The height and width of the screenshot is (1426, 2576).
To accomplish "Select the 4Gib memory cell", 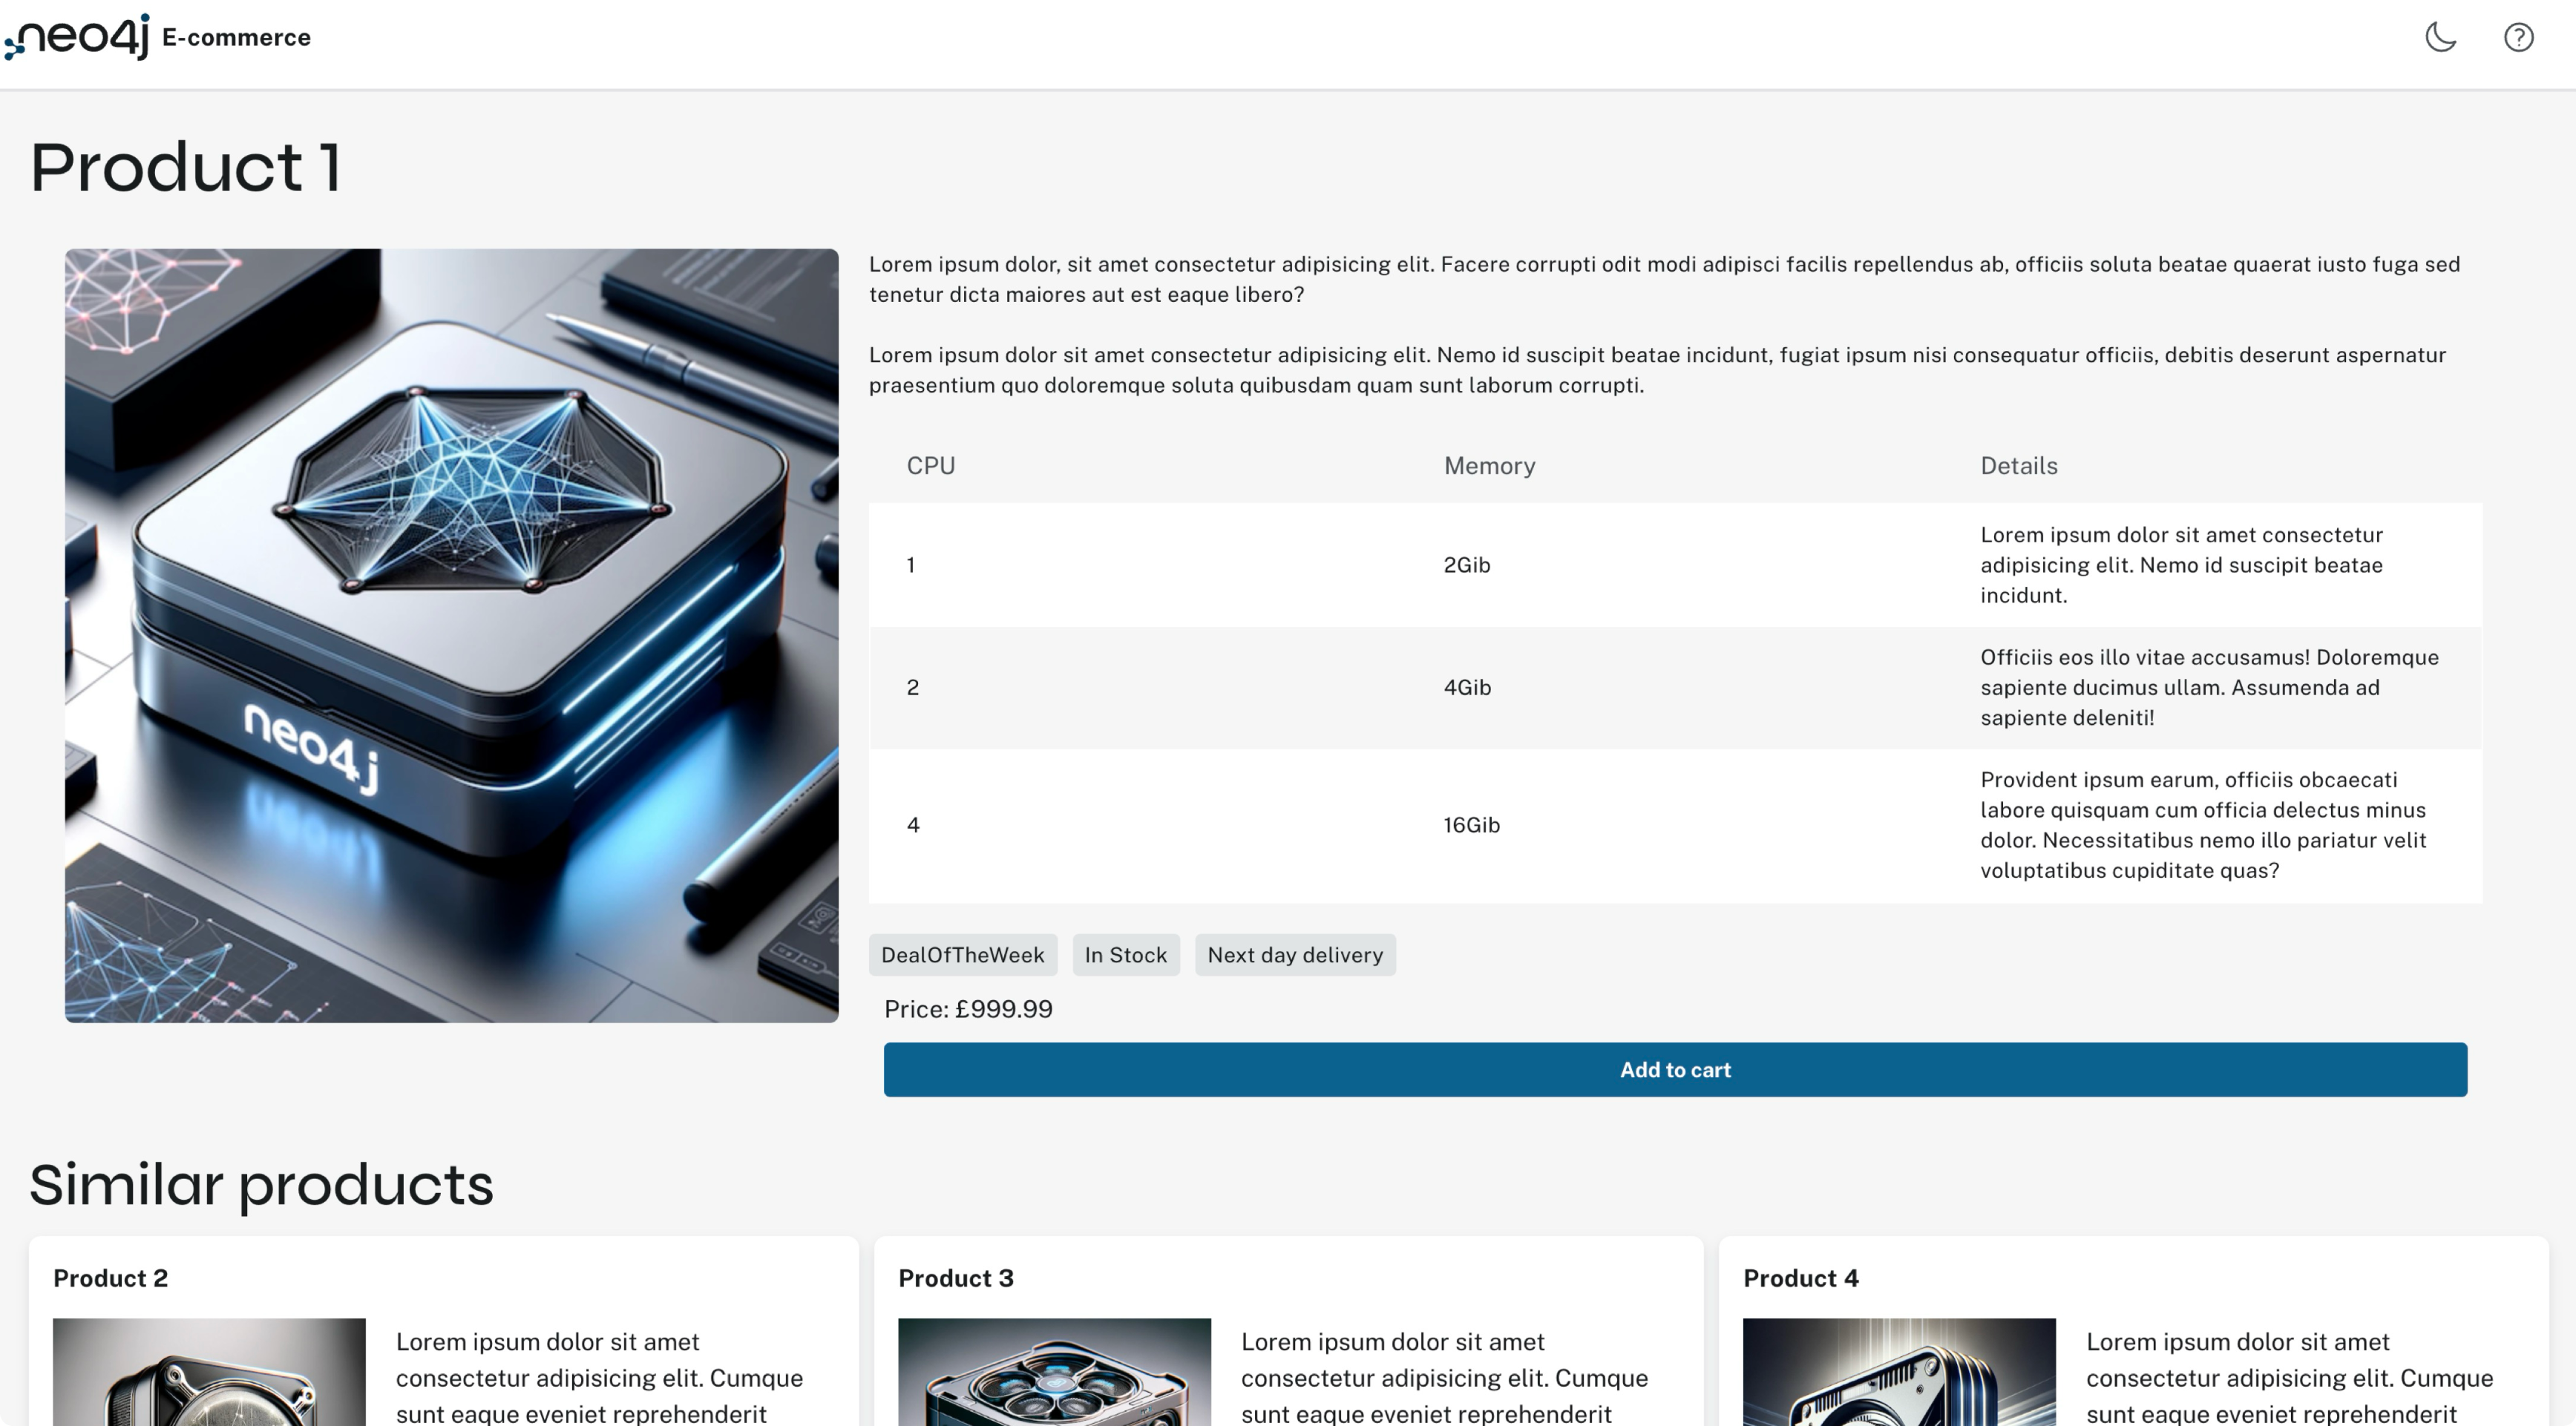I will 1467,688.
